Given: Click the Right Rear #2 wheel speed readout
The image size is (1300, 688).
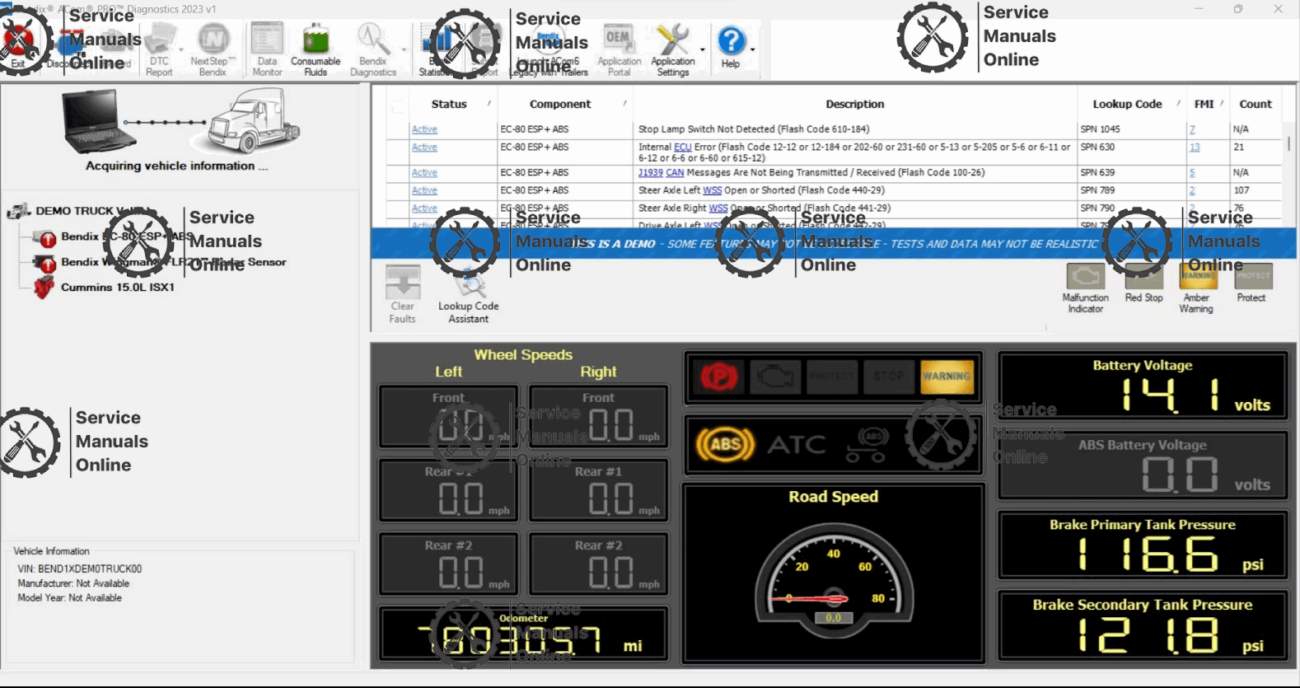Looking at the screenshot, I should click(x=599, y=564).
